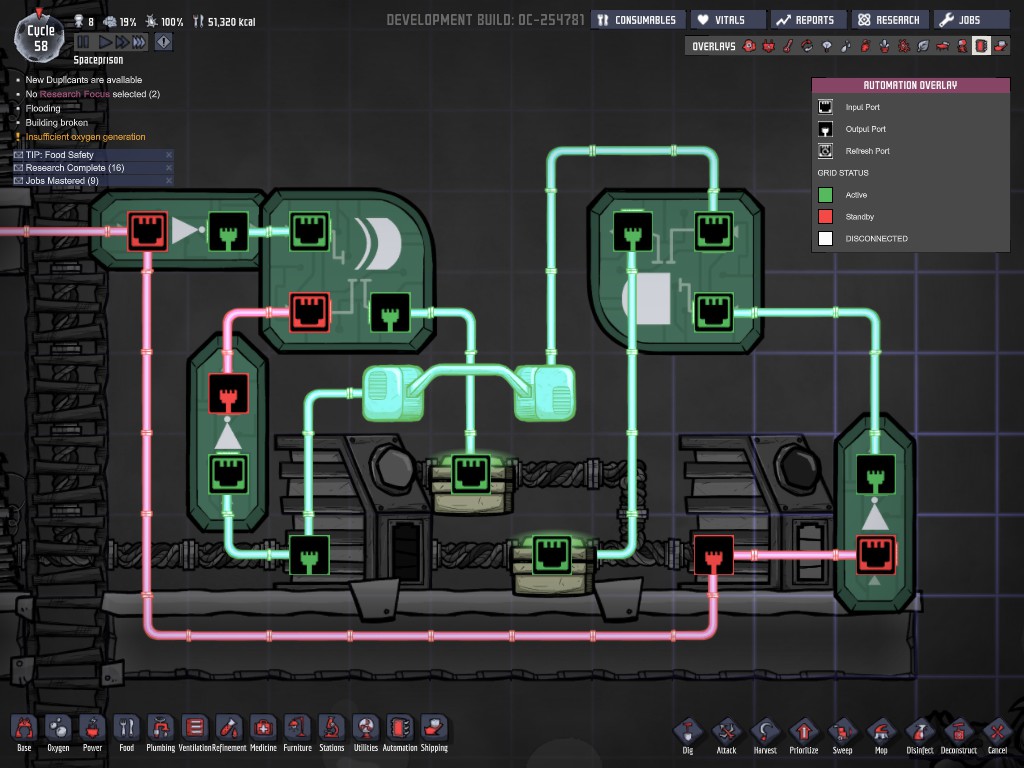Open the Research screen
The image size is (1024, 768).
pos(888,20)
